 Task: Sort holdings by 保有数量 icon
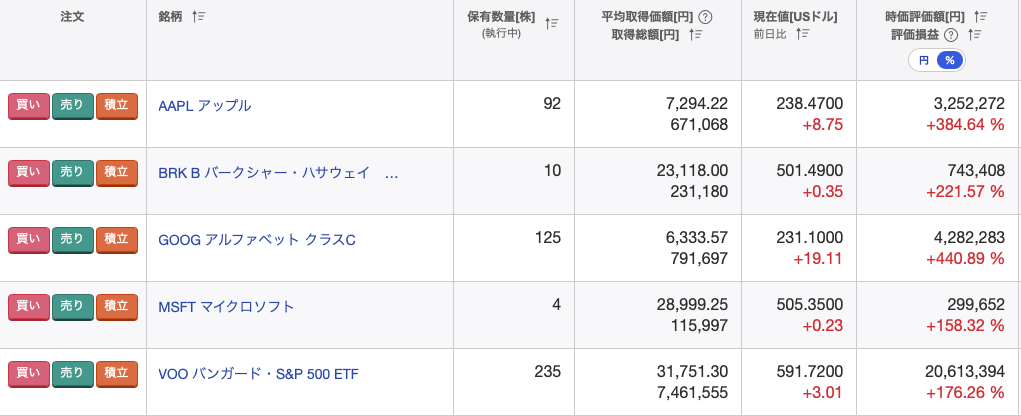(x=552, y=23)
